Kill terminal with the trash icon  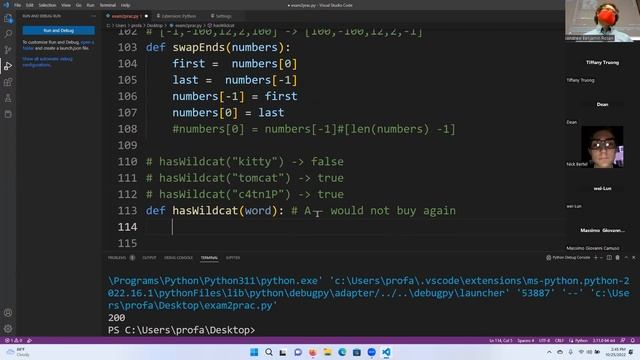[618, 258]
